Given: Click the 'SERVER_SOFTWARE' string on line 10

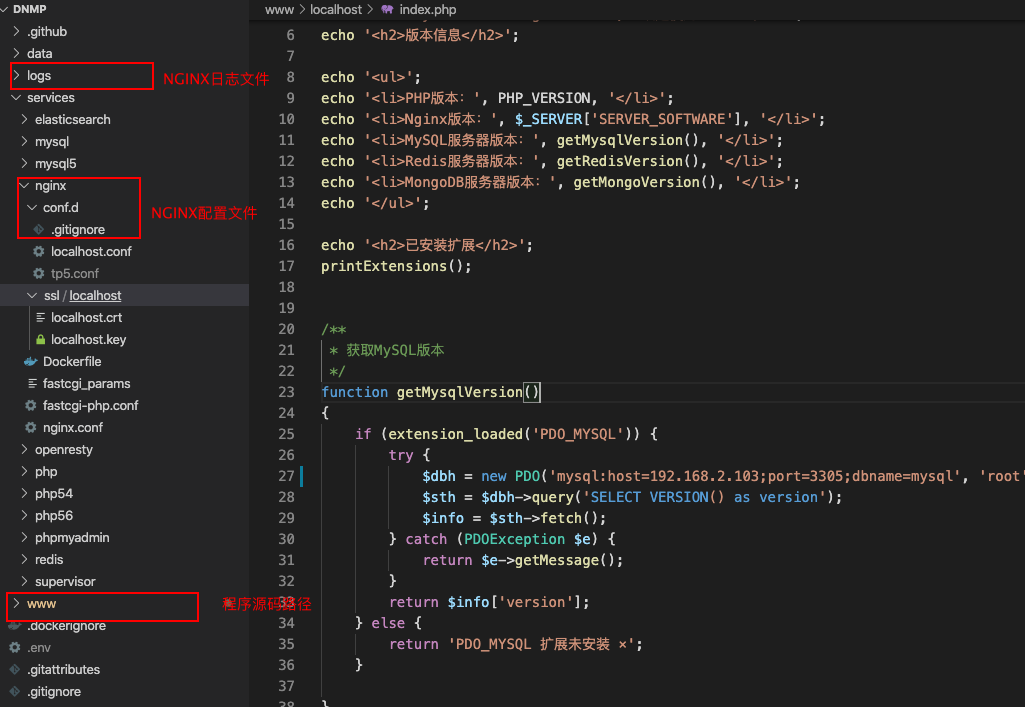Looking at the screenshot, I should click(x=662, y=119).
